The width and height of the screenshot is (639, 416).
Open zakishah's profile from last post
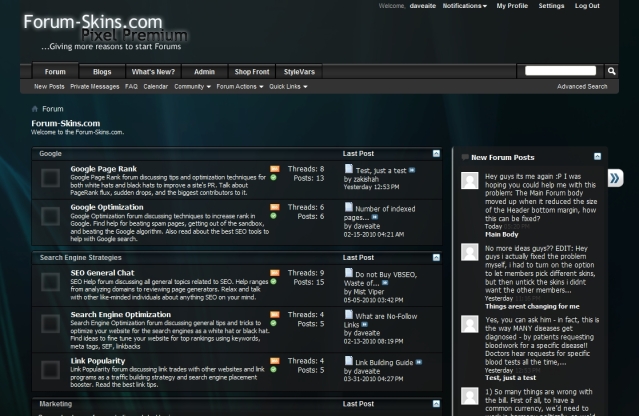[x=366, y=179]
